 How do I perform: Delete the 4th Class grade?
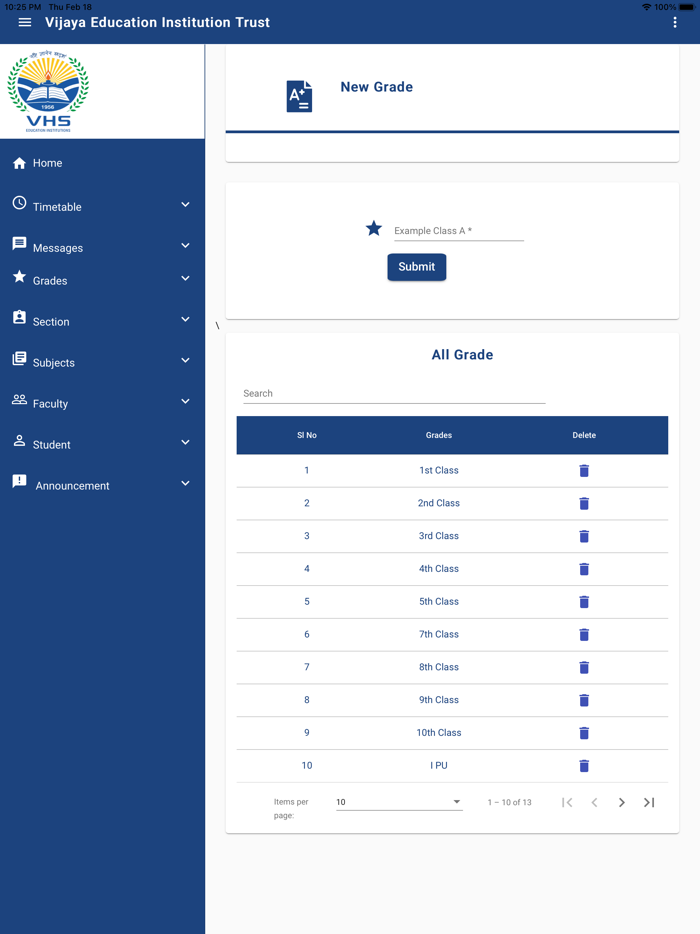[x=584, y=569]
